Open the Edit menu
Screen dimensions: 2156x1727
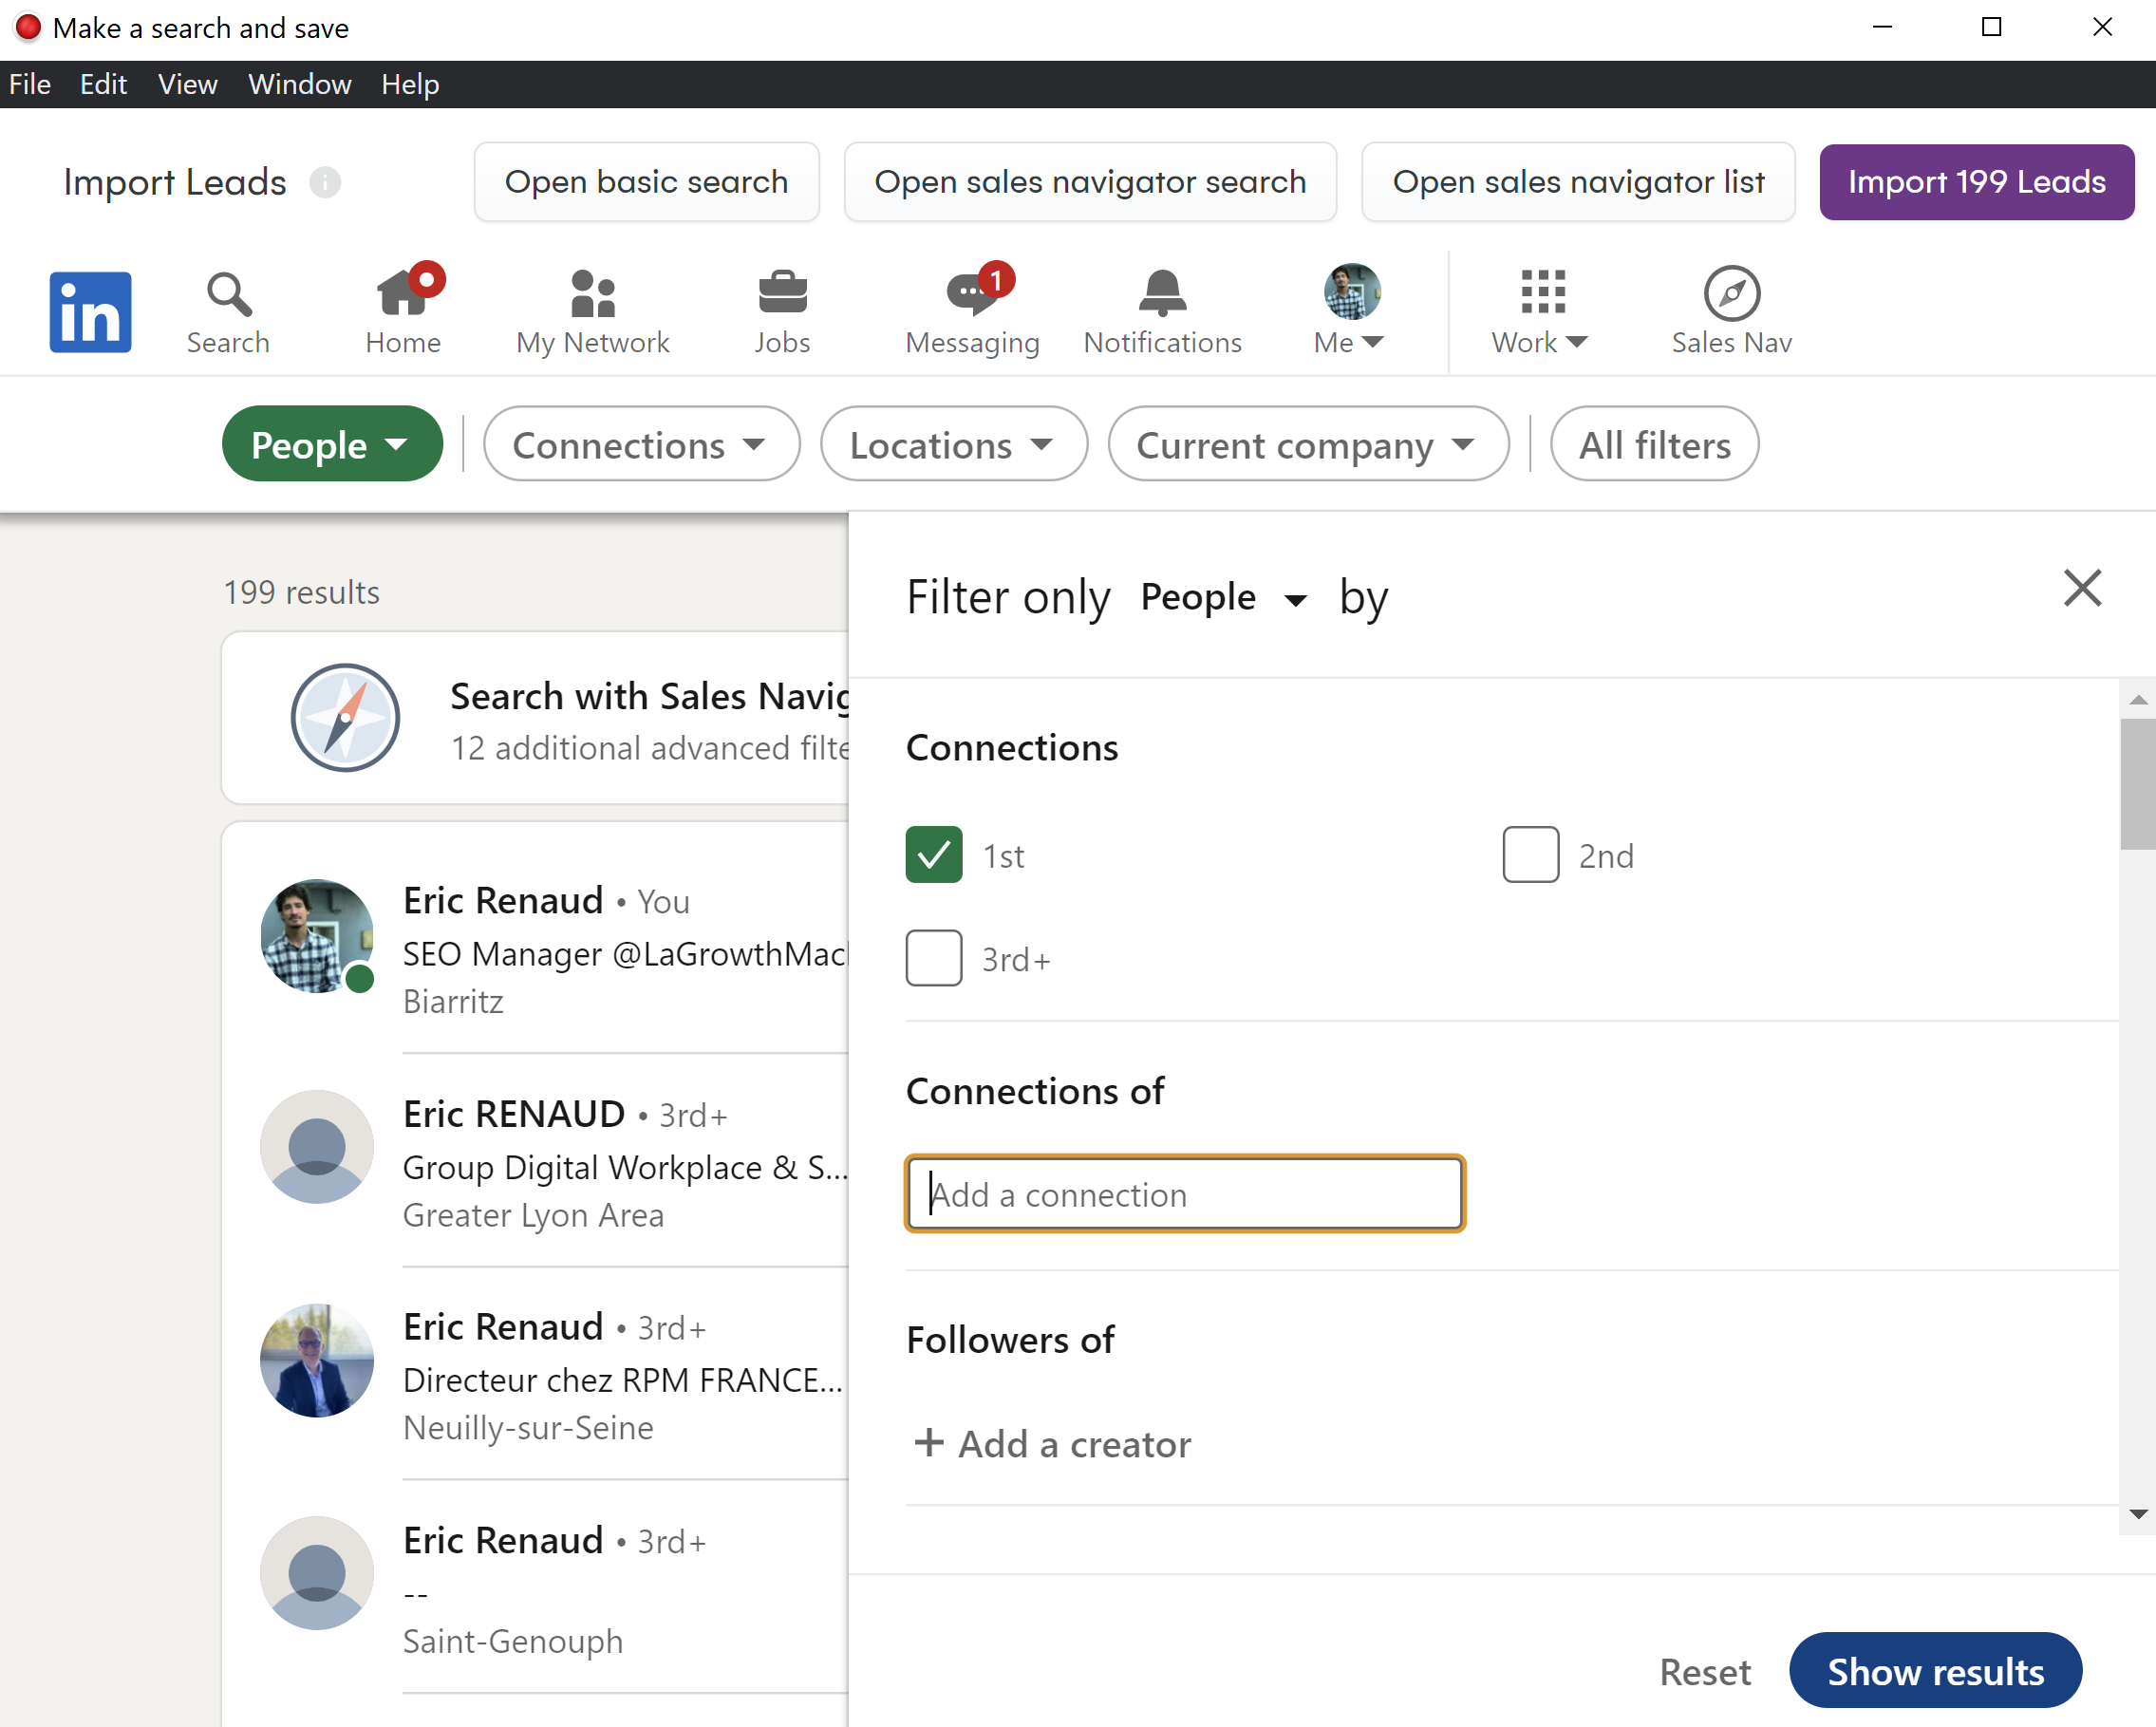(103, 84)
